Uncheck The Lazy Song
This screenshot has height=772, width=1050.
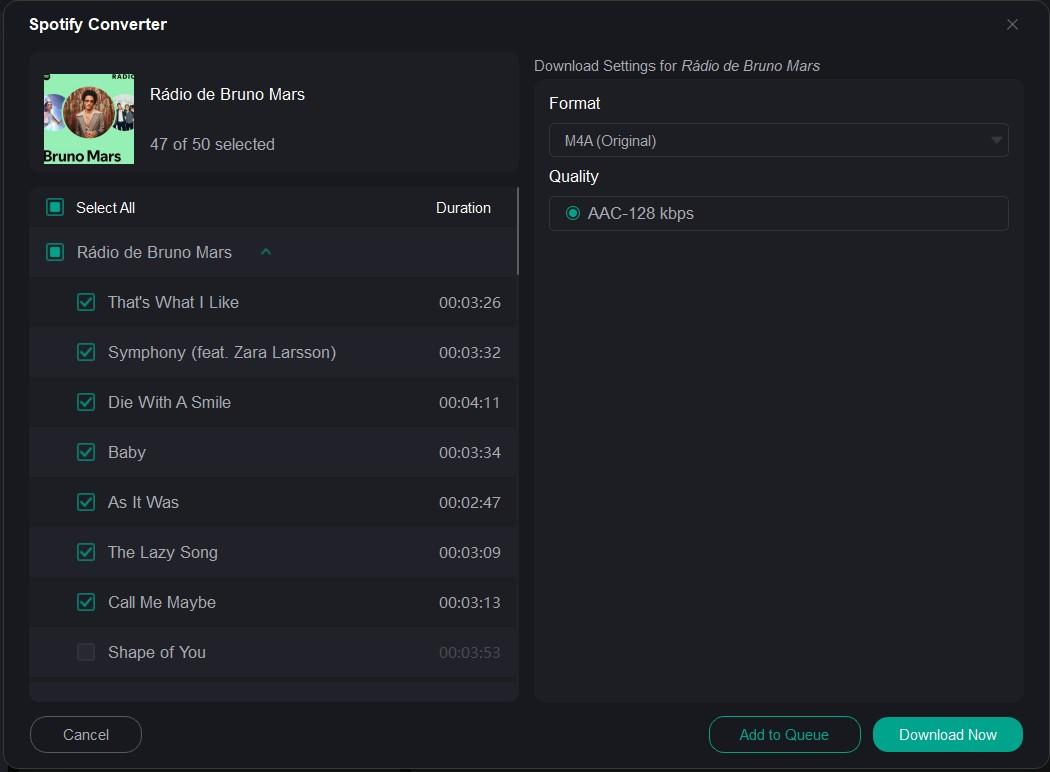86,552
